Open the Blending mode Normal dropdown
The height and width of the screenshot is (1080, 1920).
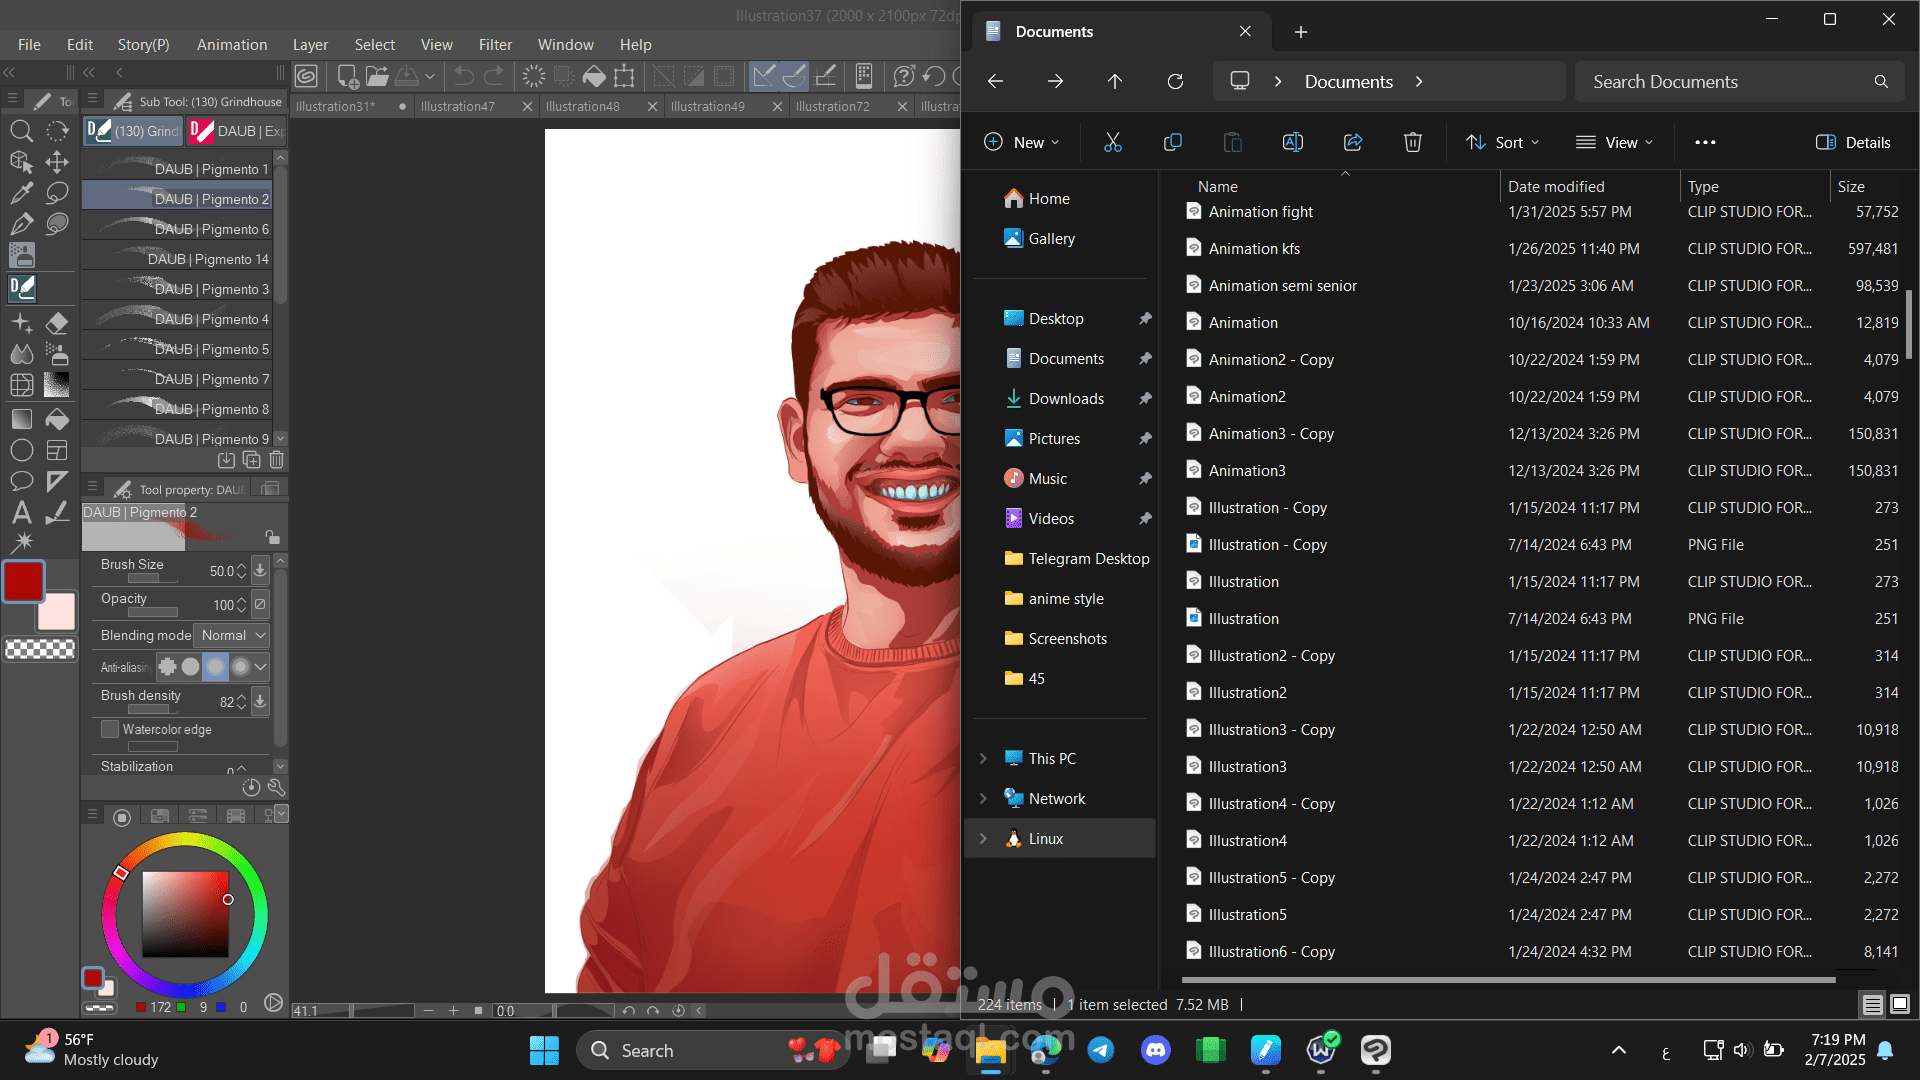(x=232, y=635)
